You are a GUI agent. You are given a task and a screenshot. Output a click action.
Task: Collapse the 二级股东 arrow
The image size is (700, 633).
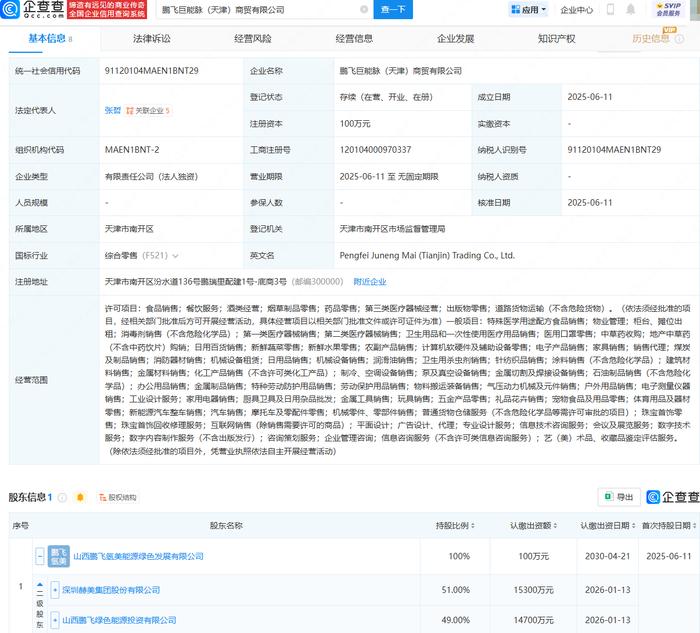[x=40, y=584]
